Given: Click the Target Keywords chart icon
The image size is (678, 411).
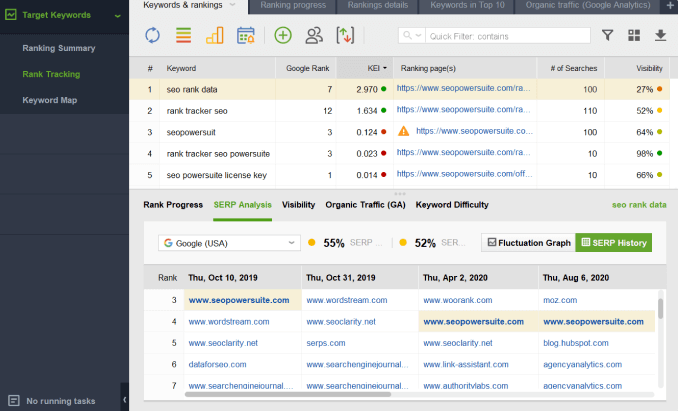Looking at the screenshot, I should point(11,15).
